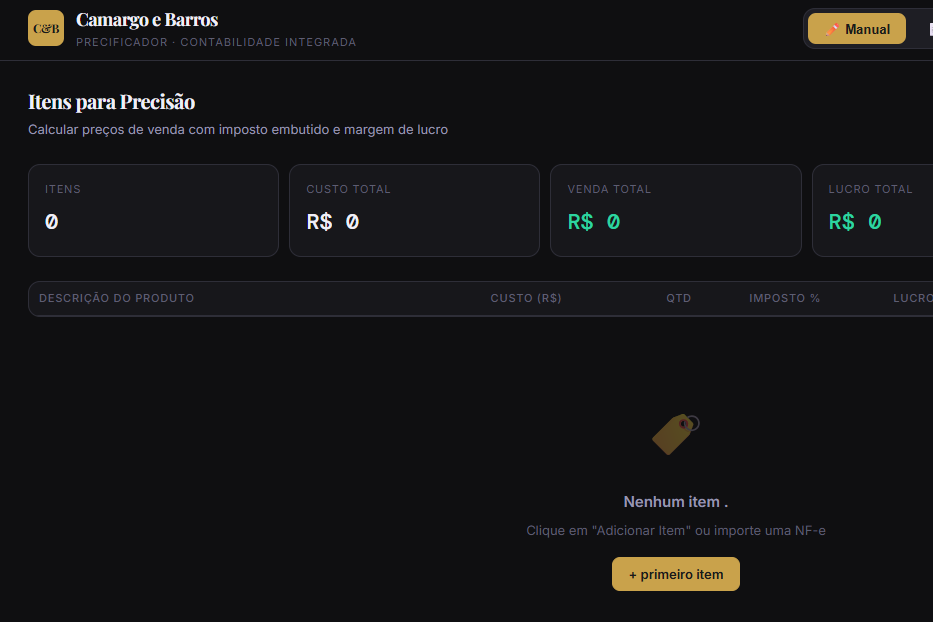Click the Precificador Contabilidade Integrada subtitle
This screenshot has width=933, height=622.
pos(216,42)
